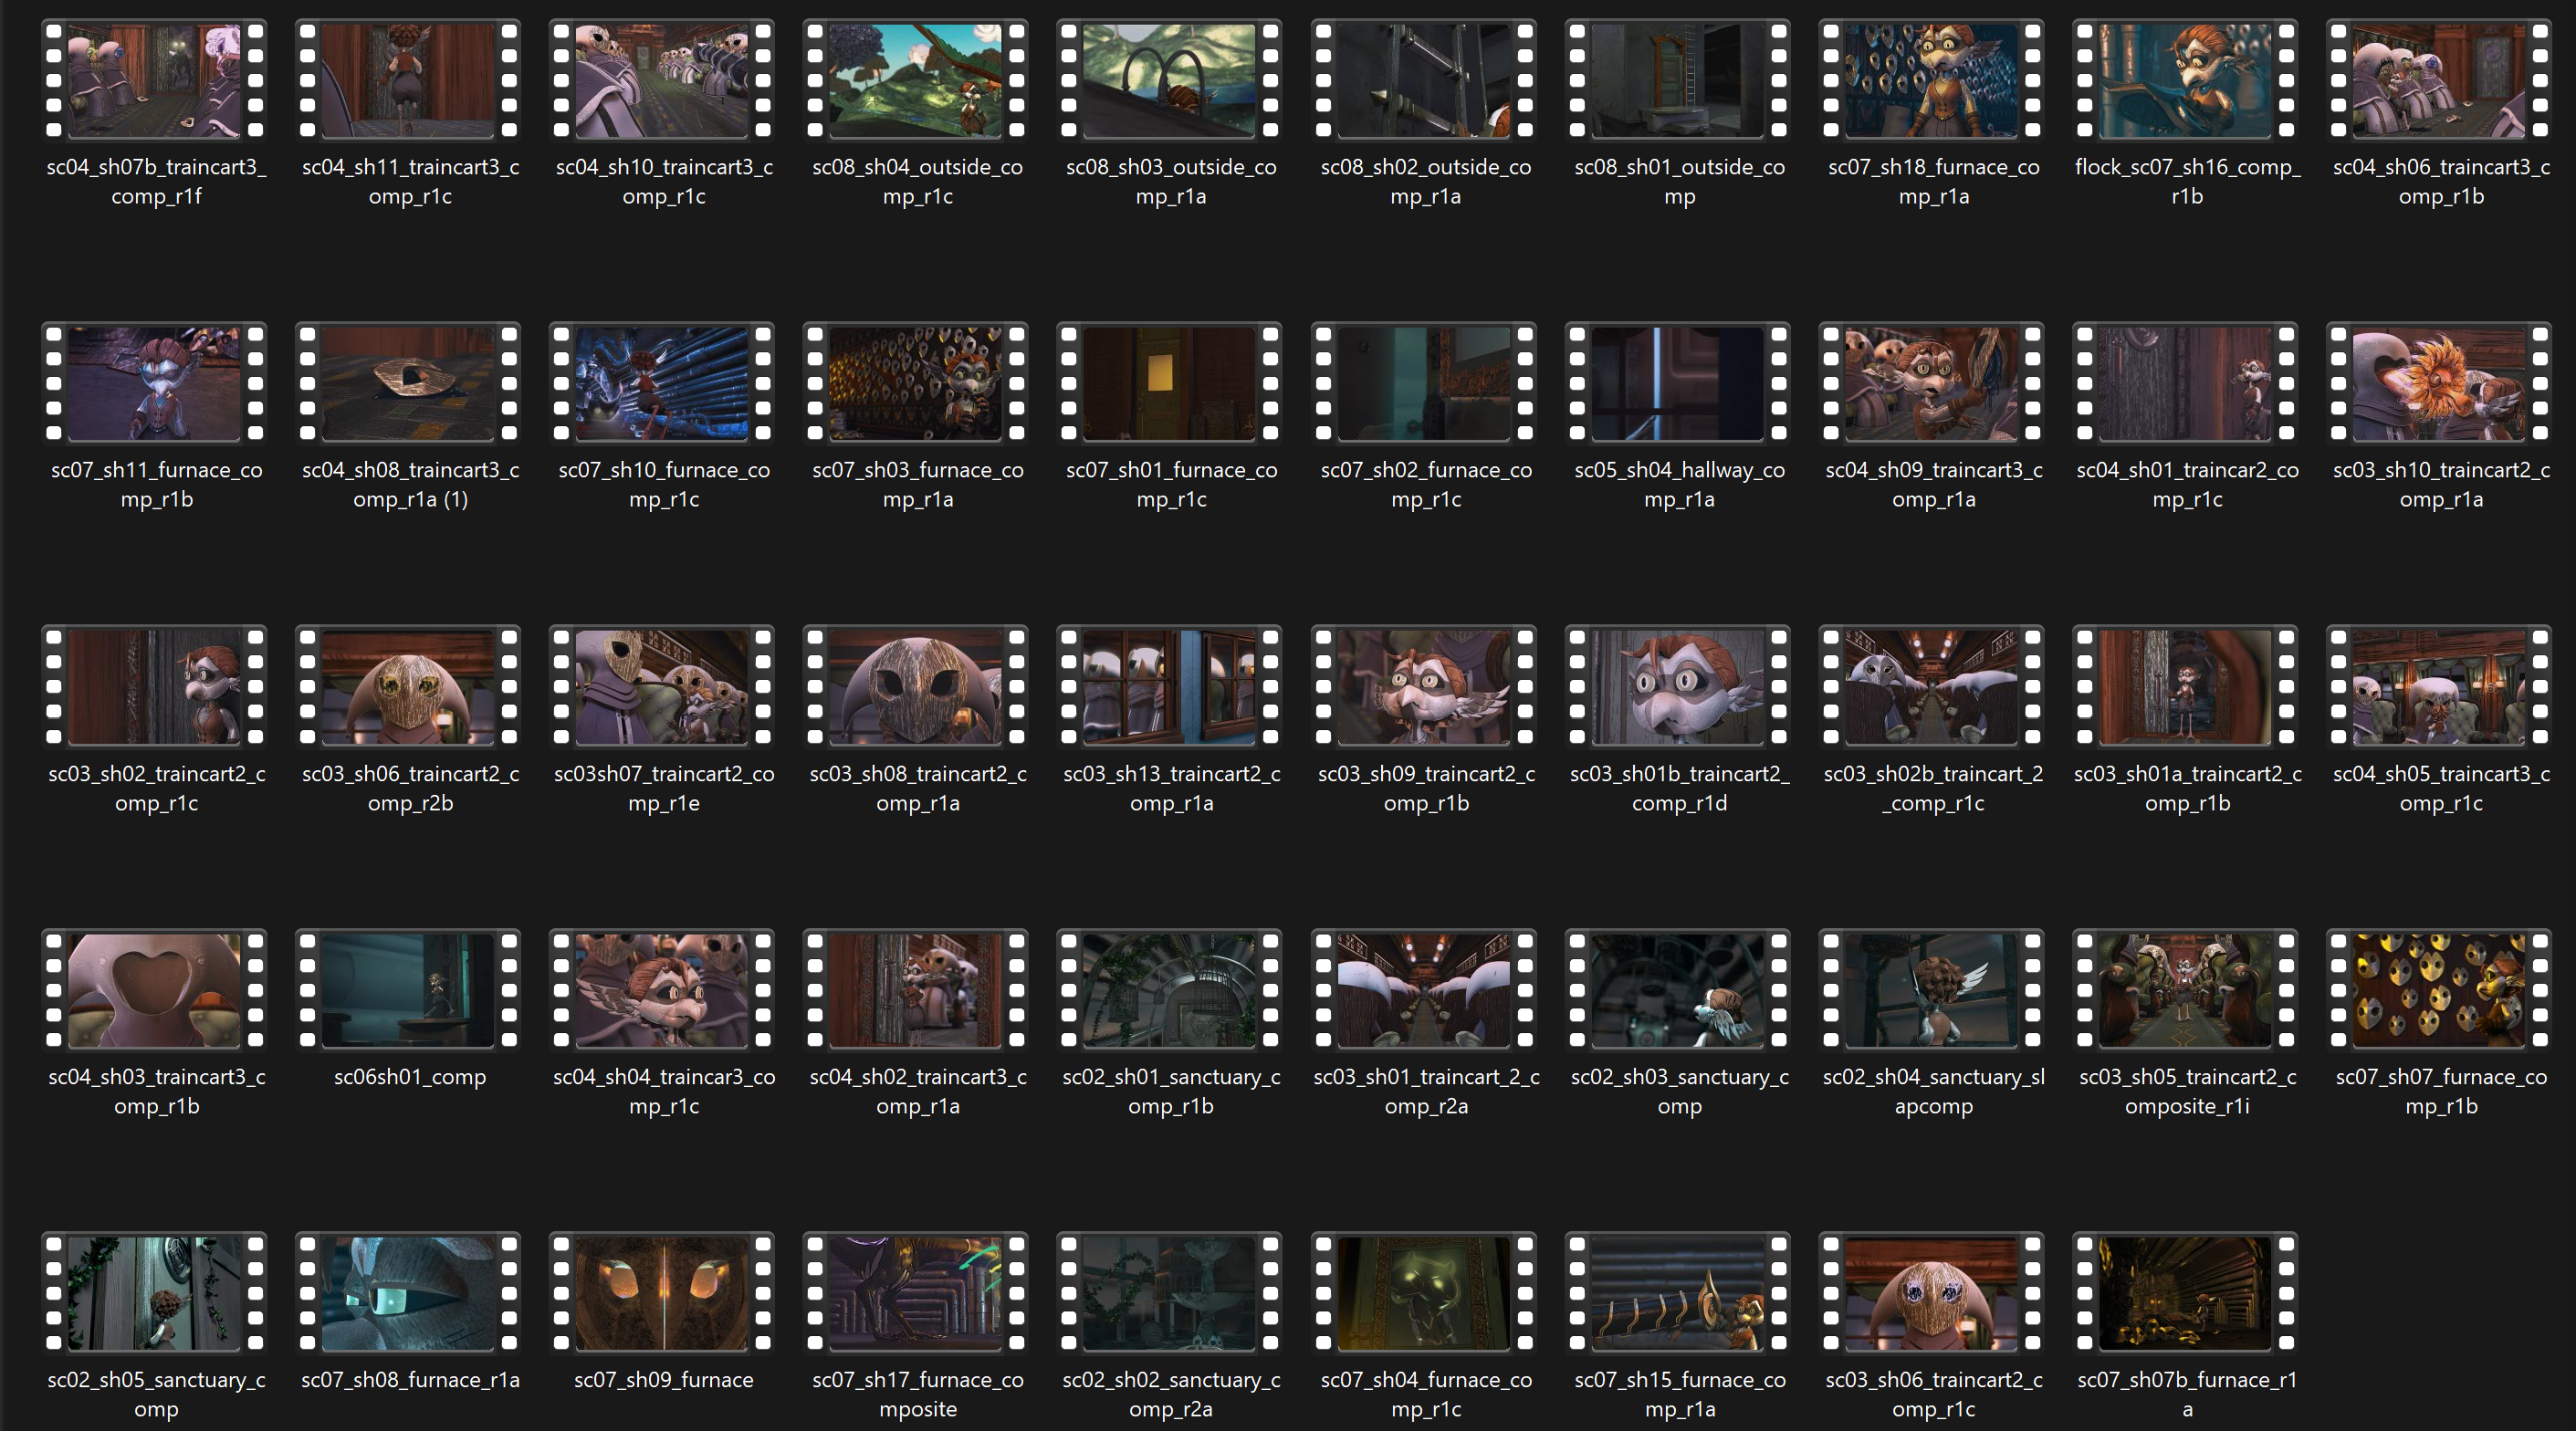The image size is (2576, 1431).
Task: Select the sc04_sh03_traincart3_comp_r1b video icon
Action: pyautogui.click(x=154, y=990)
